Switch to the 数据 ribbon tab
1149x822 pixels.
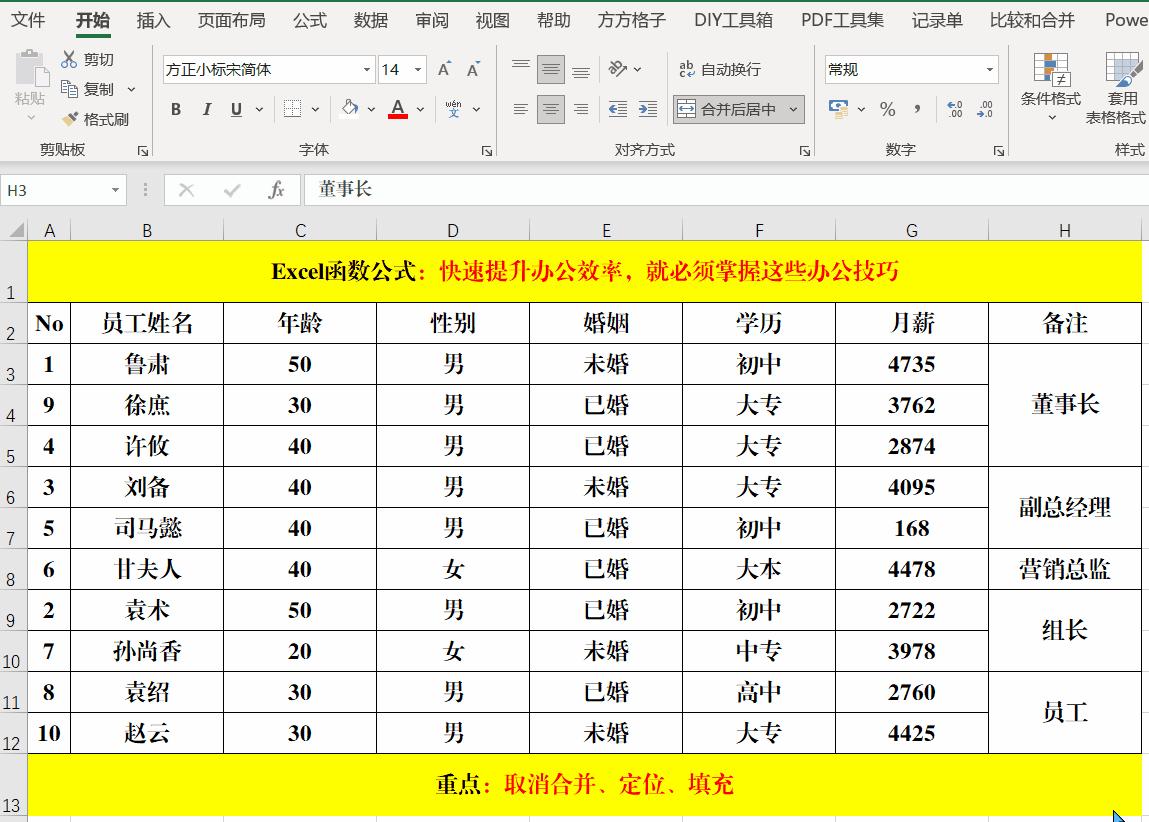click(x=369, y=20)
